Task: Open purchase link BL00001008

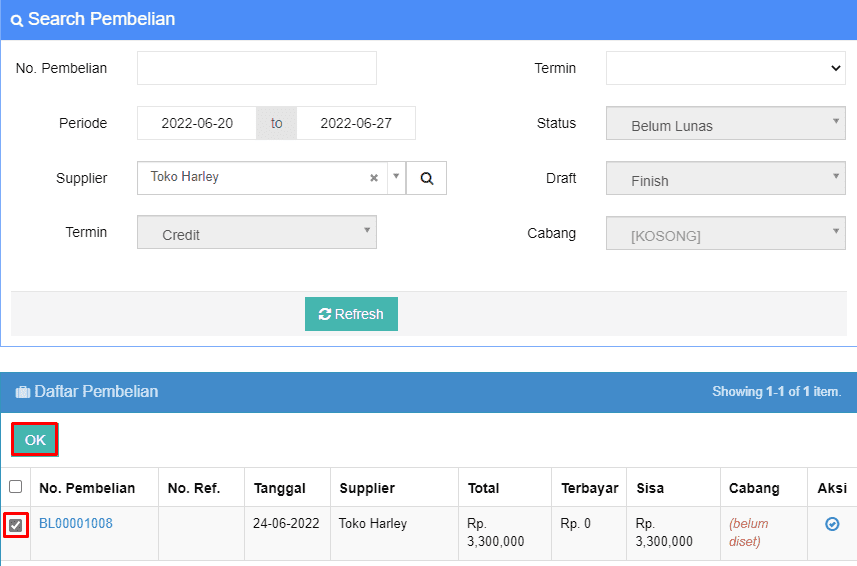Action: pos(76,523)
